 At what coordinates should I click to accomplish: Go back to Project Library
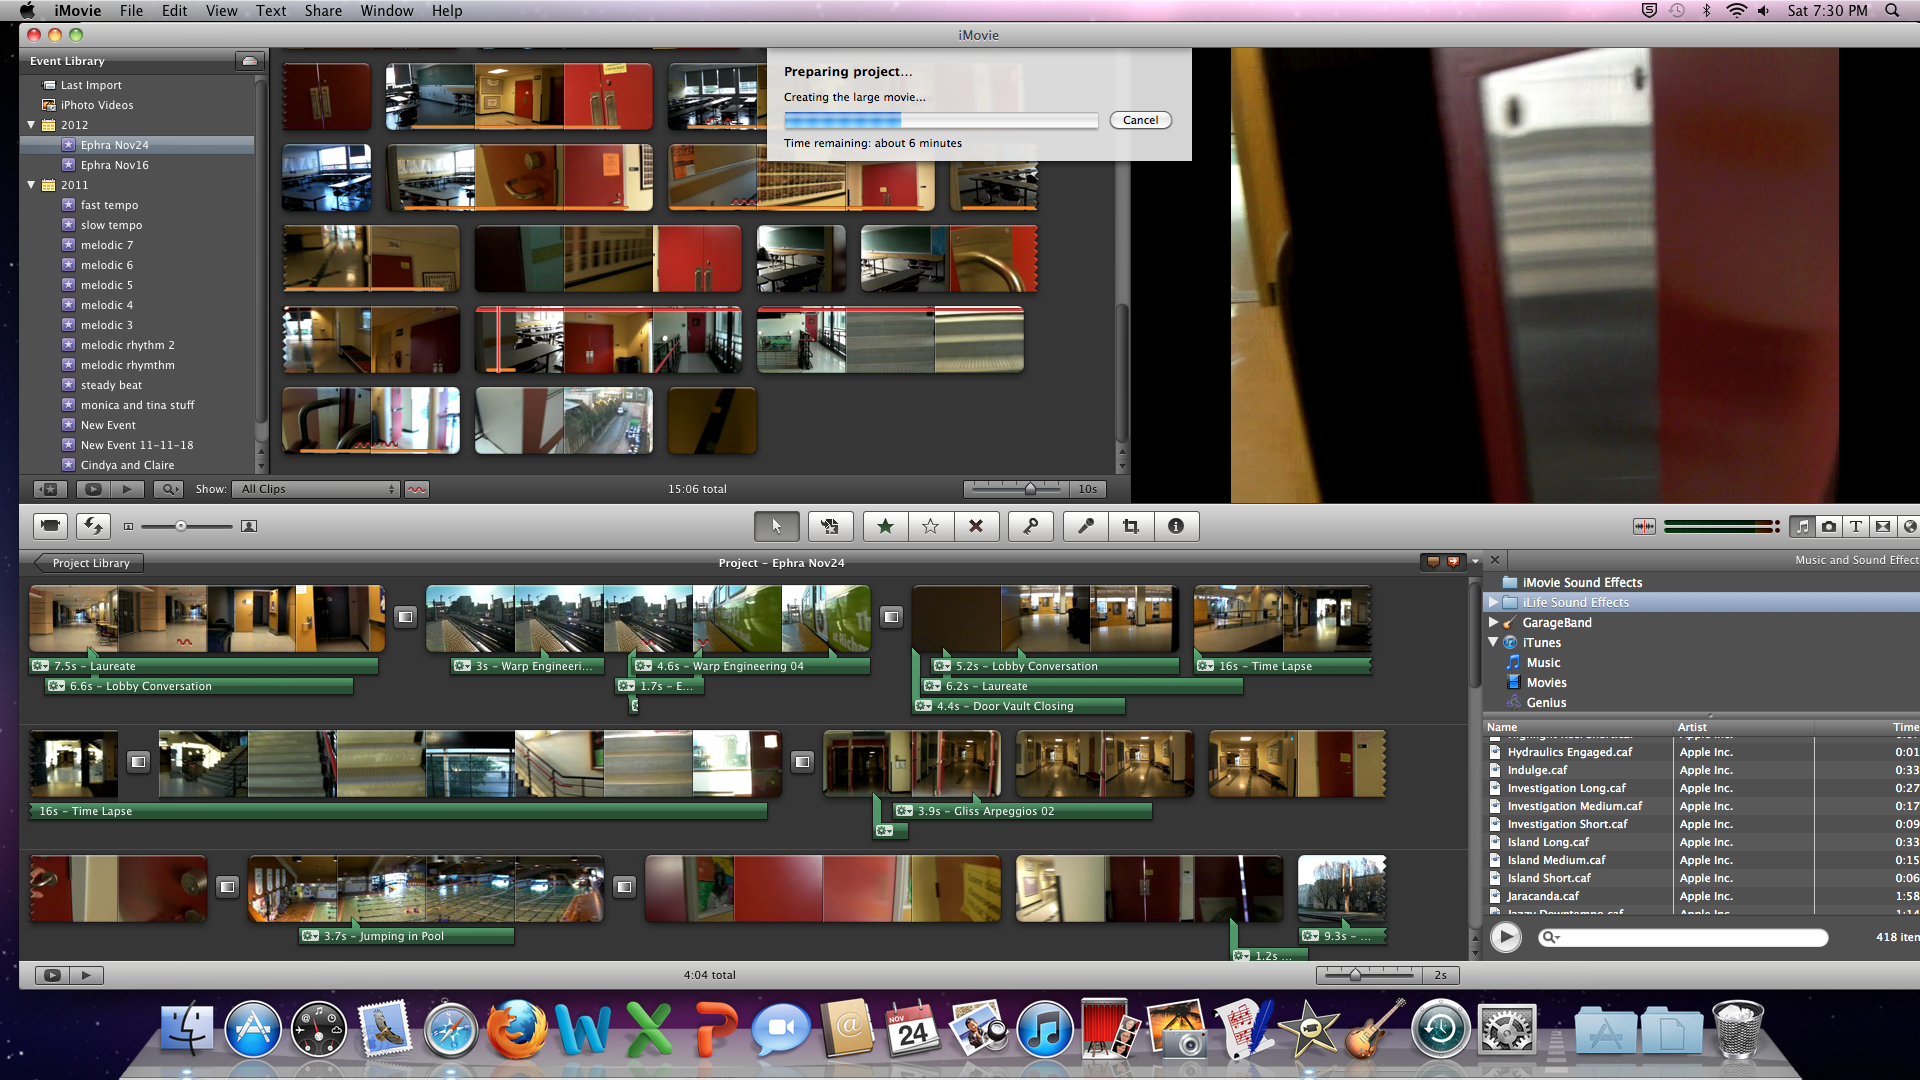point(89,563)
